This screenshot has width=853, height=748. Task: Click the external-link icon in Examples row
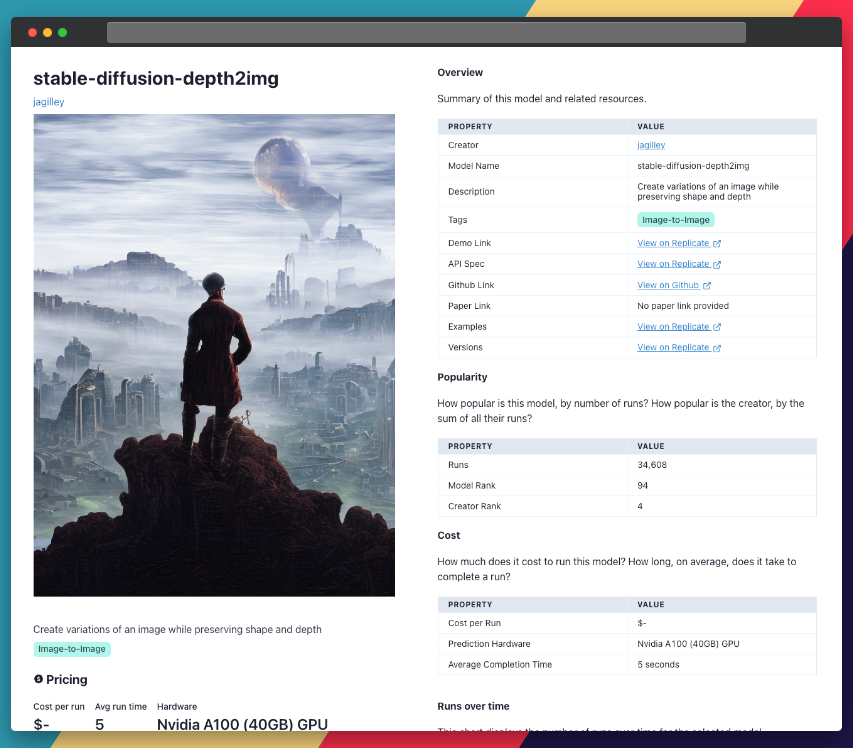717,327
